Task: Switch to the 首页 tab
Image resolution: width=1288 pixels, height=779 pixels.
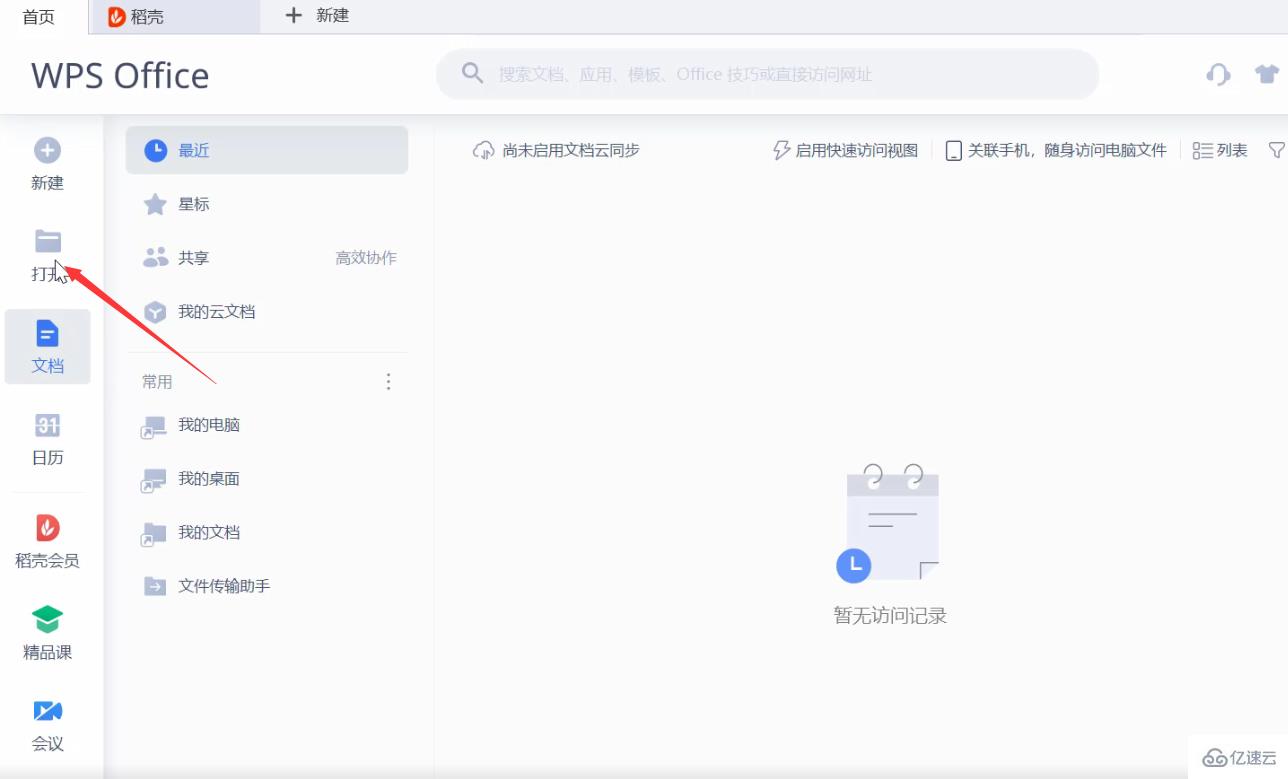Action: (x=39, y=16)
